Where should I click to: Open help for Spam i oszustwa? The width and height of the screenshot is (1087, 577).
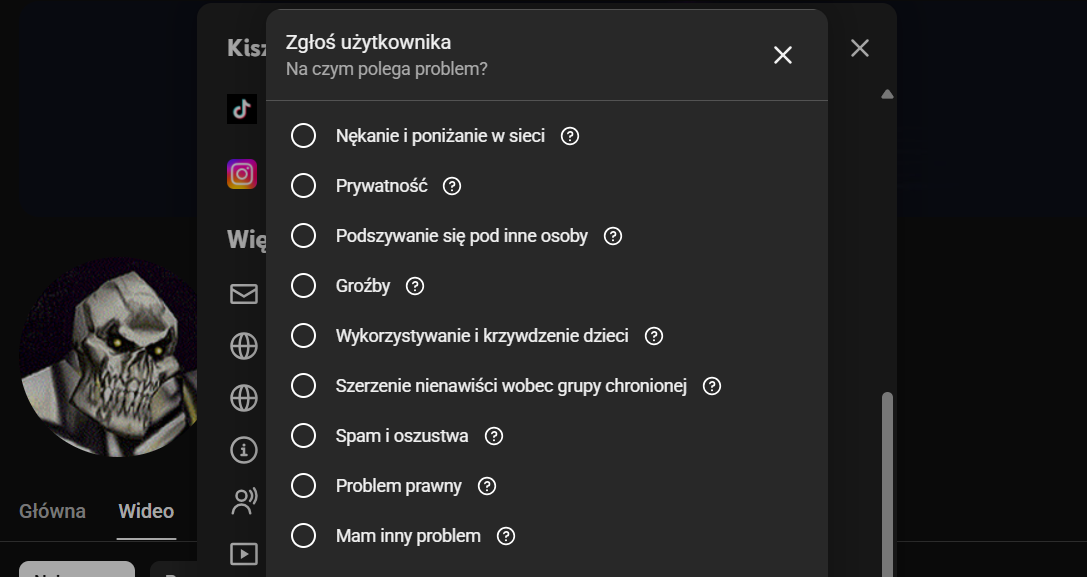coord(494,436)
